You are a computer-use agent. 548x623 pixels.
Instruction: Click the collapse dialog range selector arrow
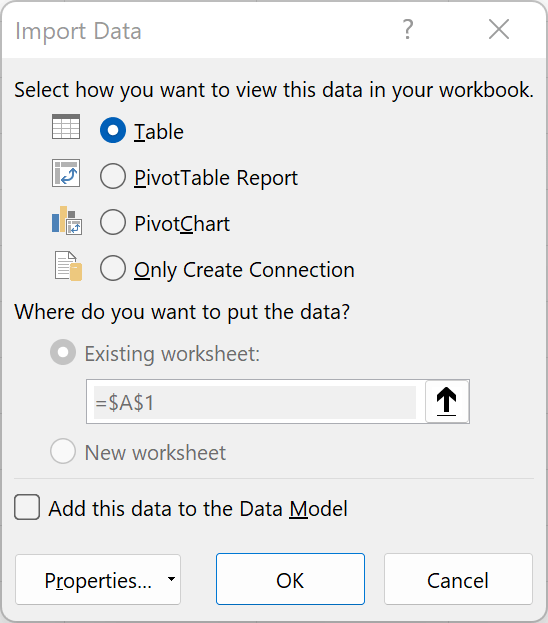click(x=447, y=401)
